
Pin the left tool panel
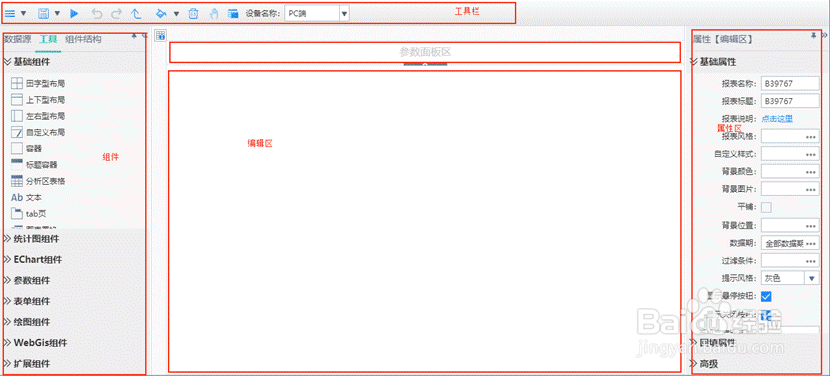[134, 37]
